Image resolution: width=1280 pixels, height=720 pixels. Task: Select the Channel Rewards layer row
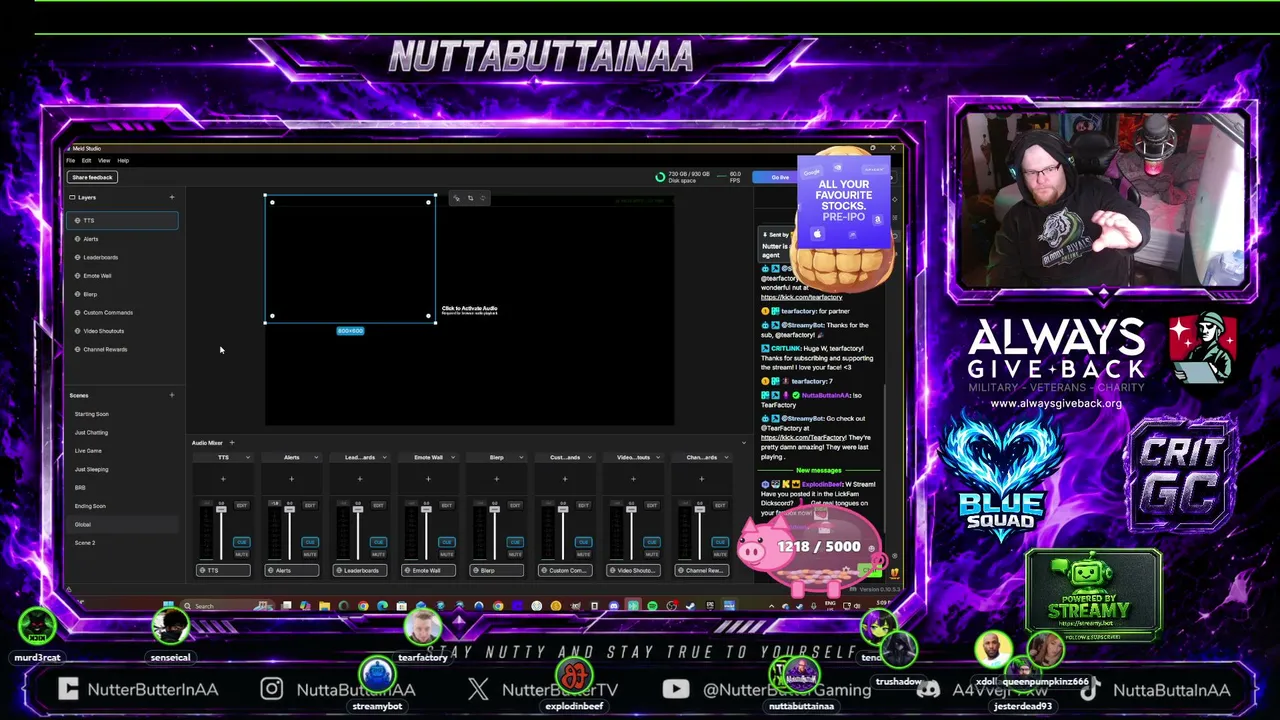click(x=122, y=349)
